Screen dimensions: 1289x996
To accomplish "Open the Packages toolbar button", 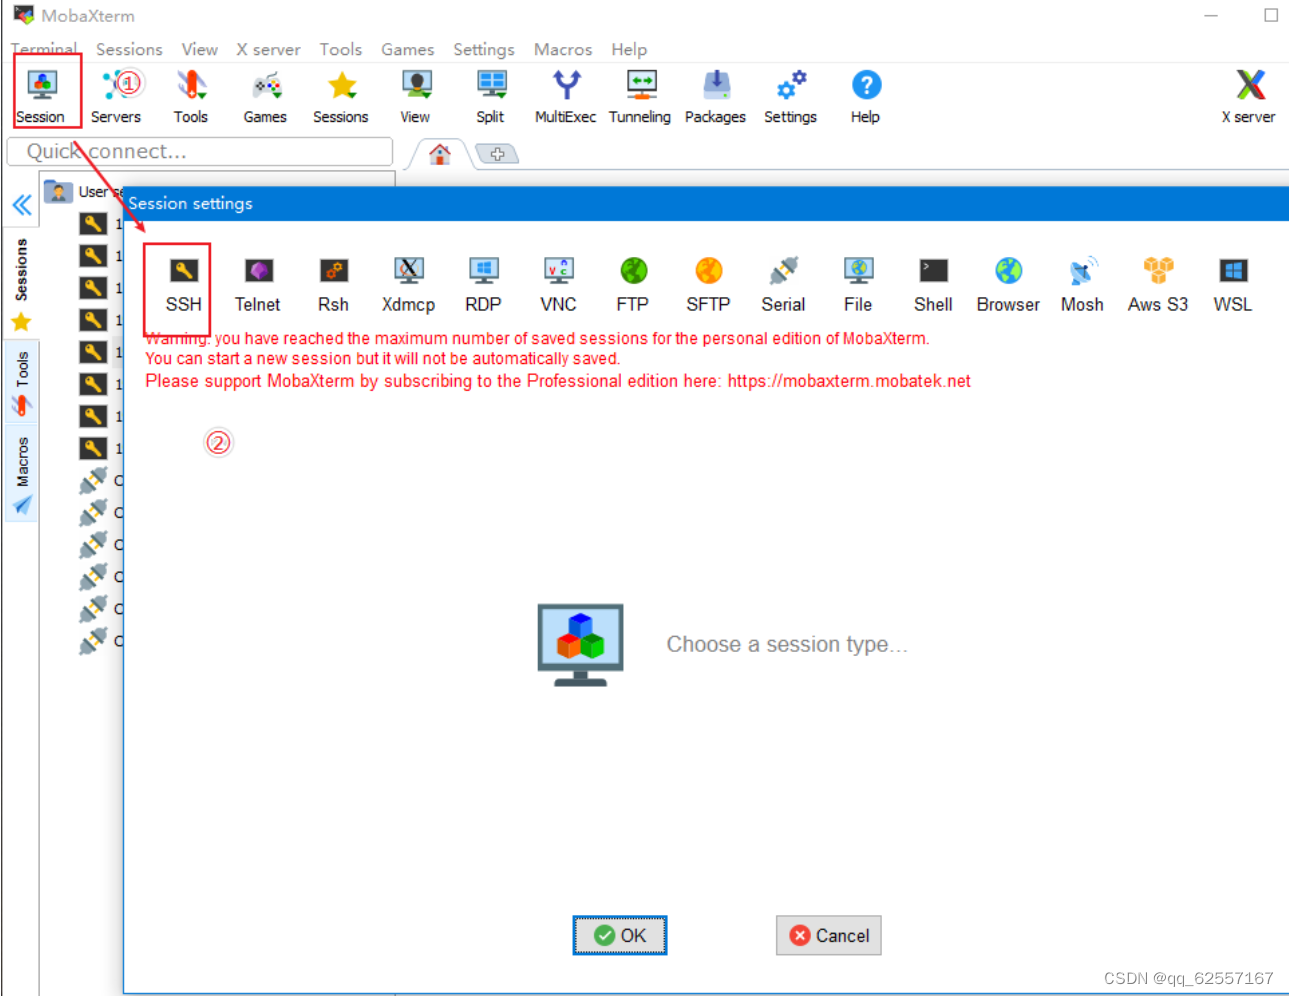I will (x=716, y=96).
